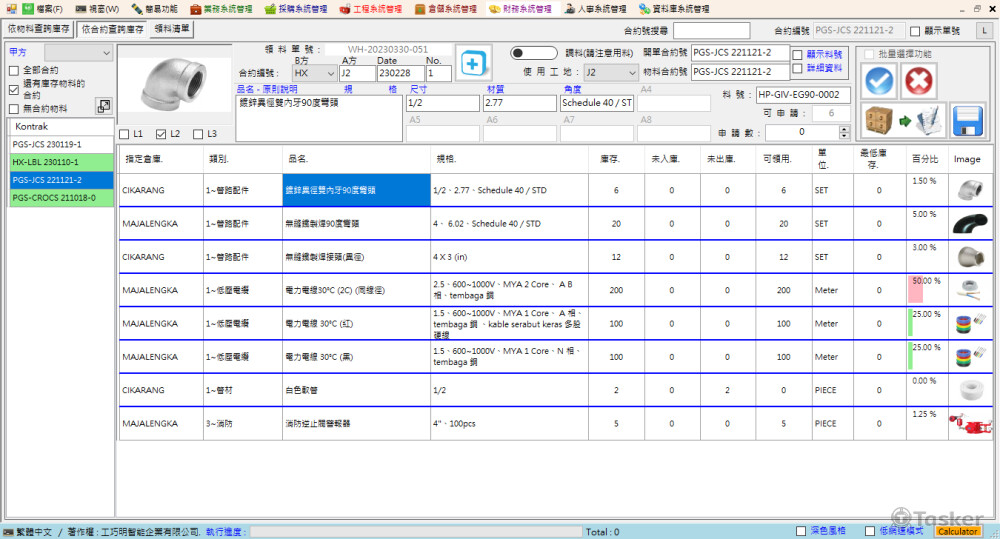Click the blue floppy disk save icon

point(968,120)
